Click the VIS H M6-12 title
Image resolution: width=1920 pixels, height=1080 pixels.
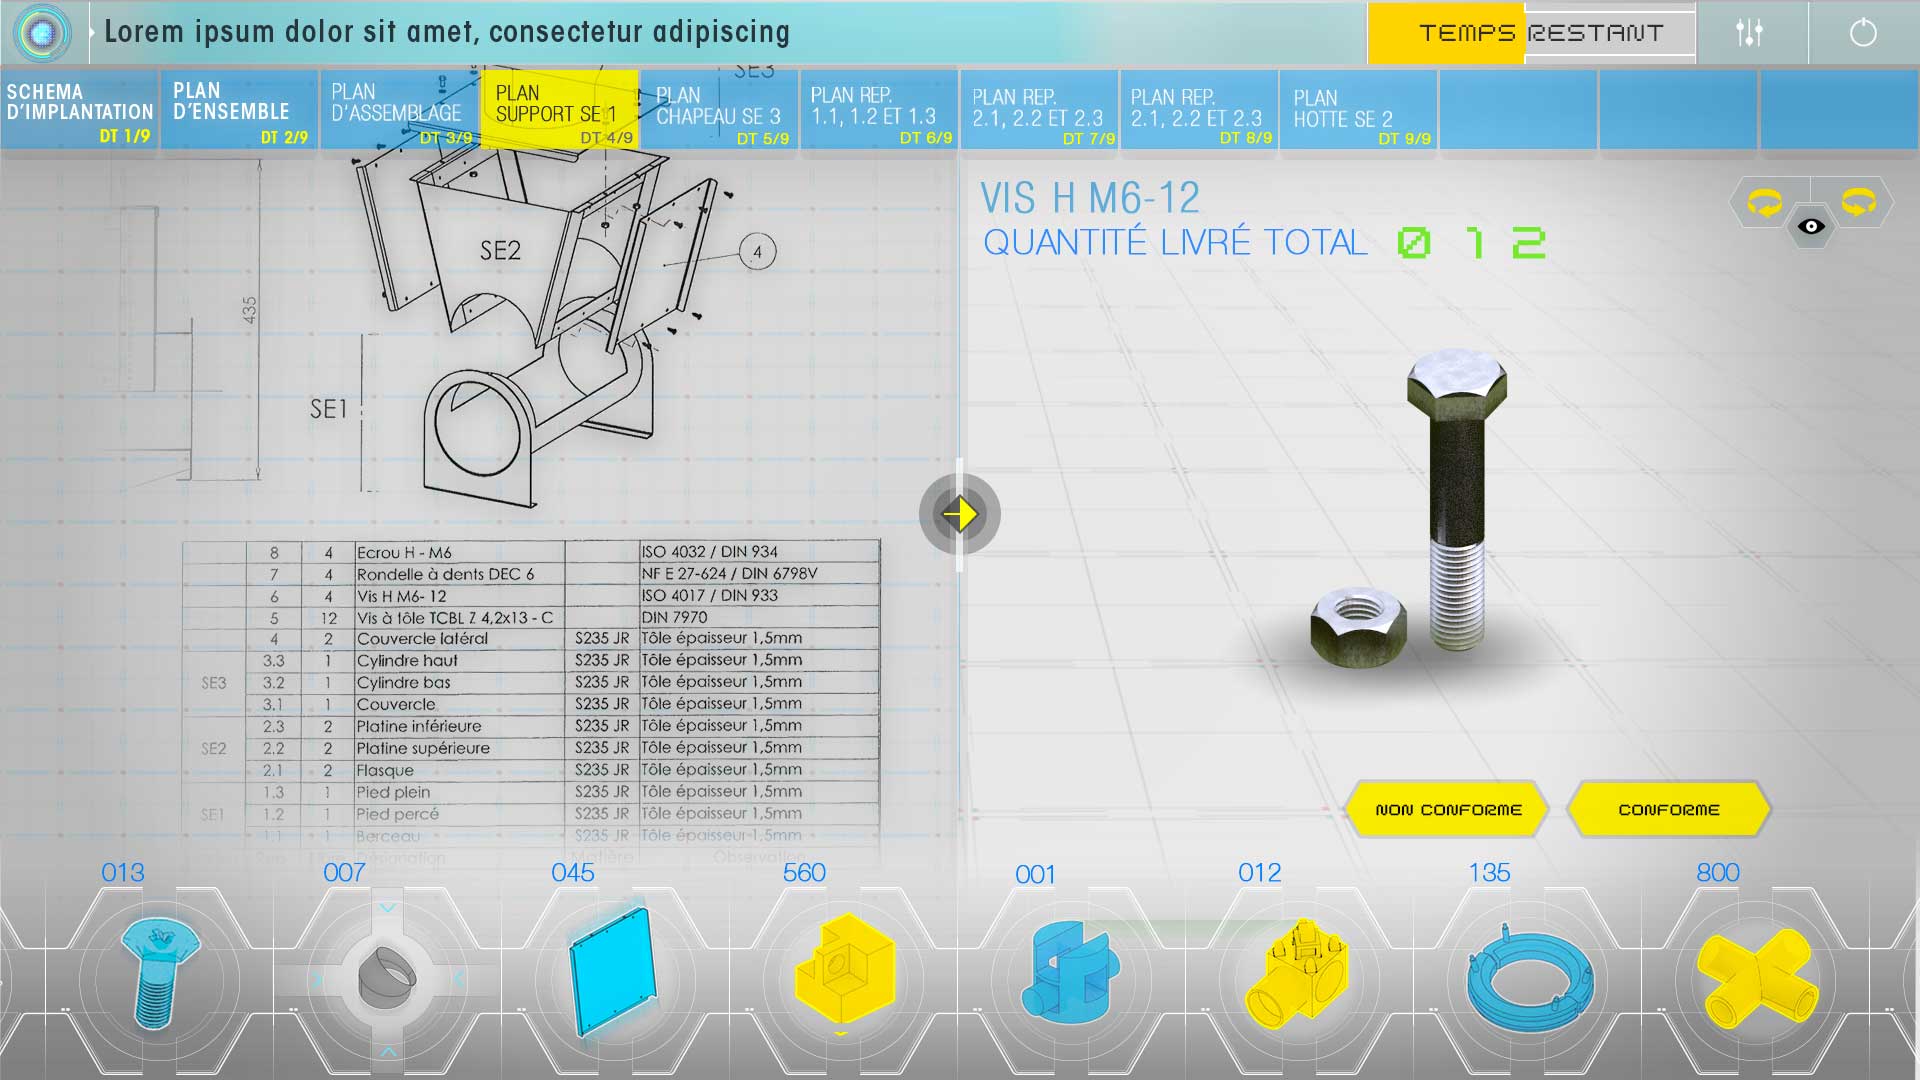click(x=1090, y=198)
